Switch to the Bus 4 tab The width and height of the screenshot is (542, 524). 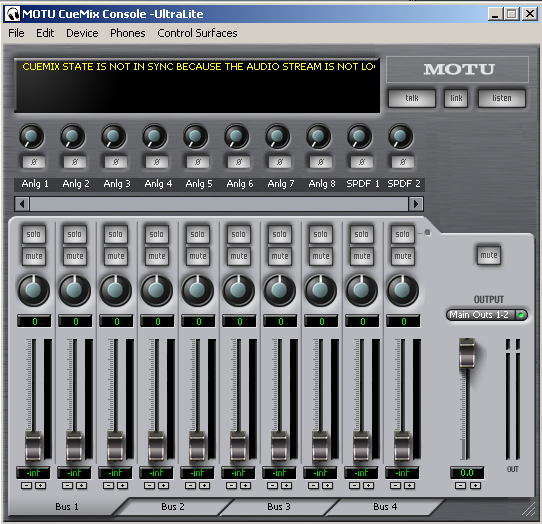tap(385, 507)
